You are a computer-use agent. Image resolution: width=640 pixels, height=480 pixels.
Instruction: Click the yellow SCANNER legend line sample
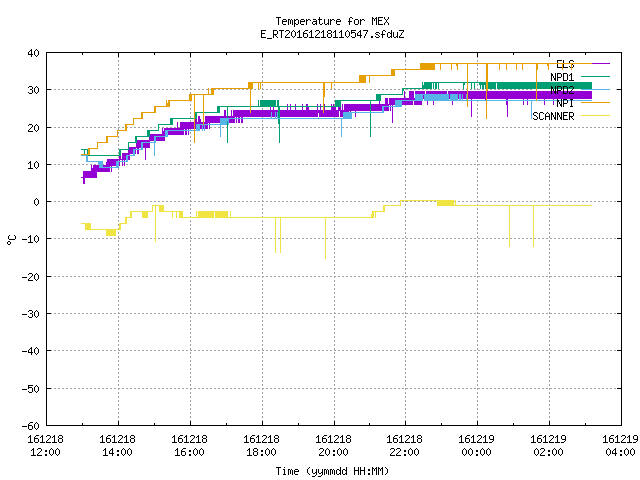pyautogui.click(x=595, y=116)
